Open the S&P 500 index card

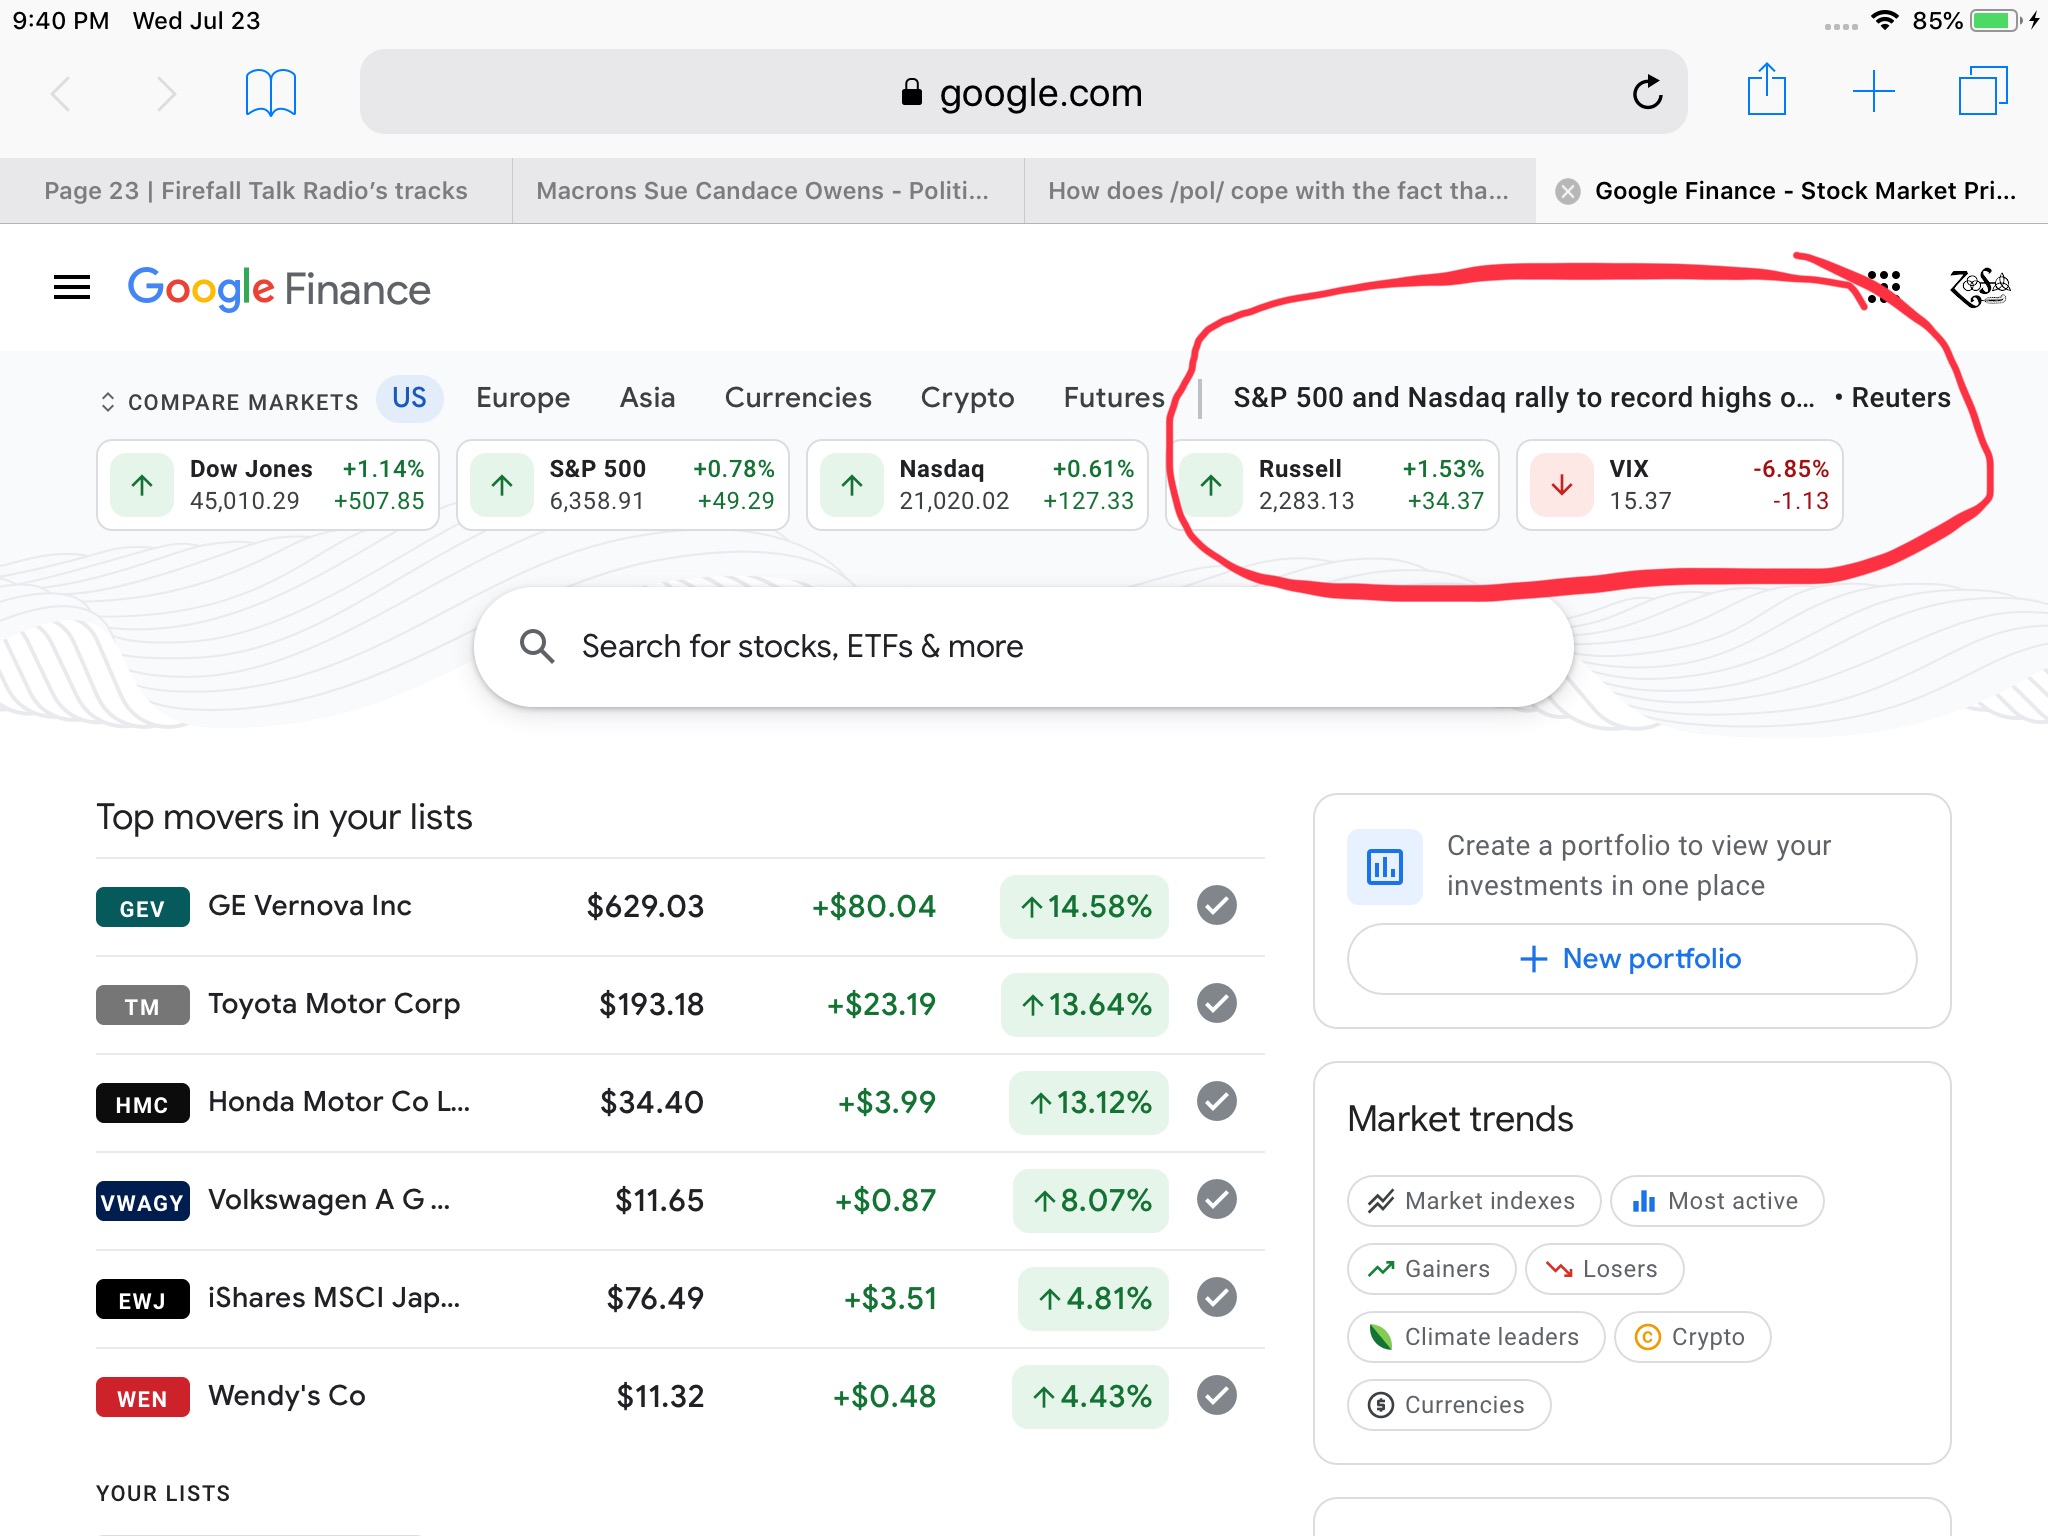(x=622, y=485)
